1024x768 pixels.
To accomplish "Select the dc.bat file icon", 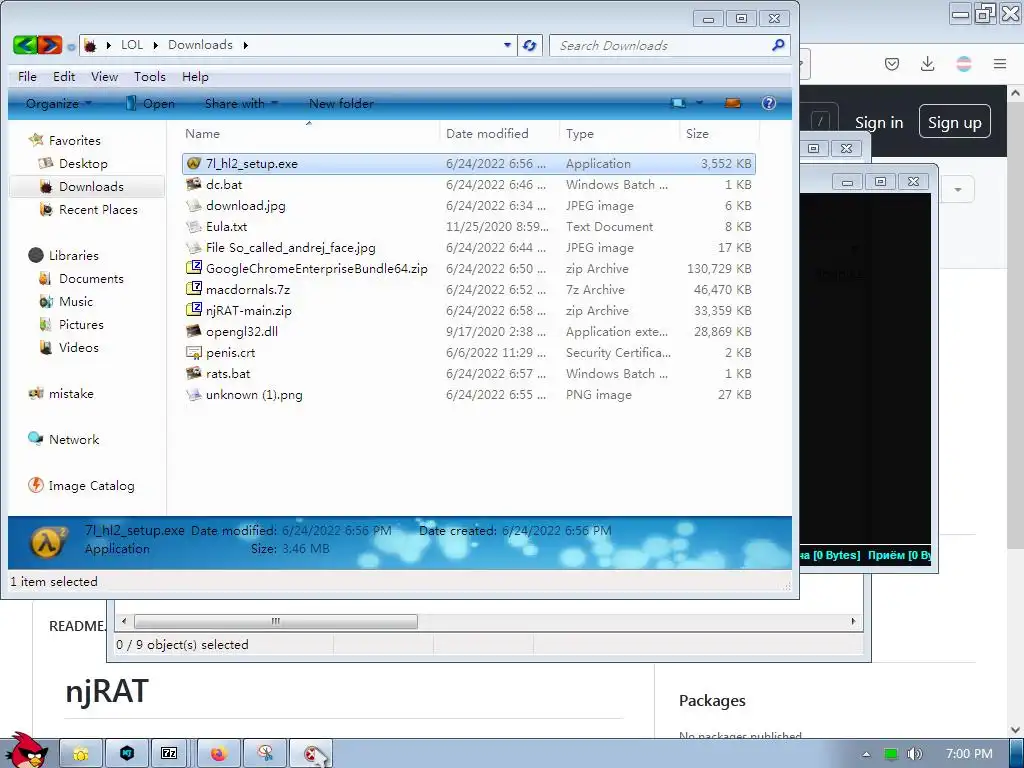I will 193,184.
